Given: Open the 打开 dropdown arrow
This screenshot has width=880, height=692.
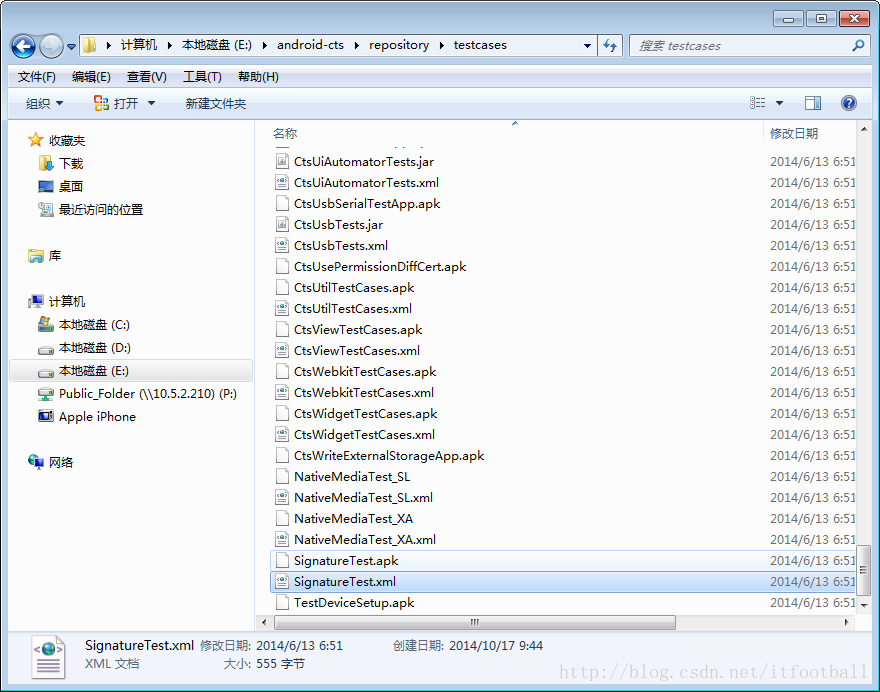Looking at the screenshot, I should click(x=151, y=103).
